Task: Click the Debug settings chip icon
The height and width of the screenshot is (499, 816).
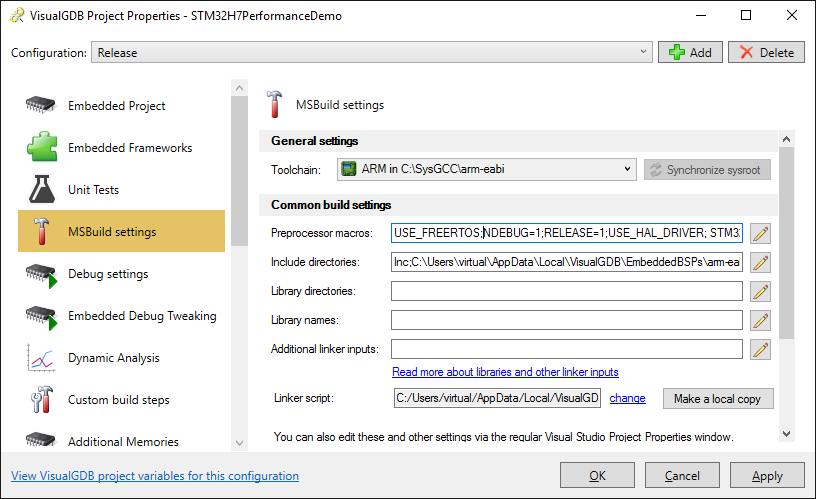Action: click(41, 275)
